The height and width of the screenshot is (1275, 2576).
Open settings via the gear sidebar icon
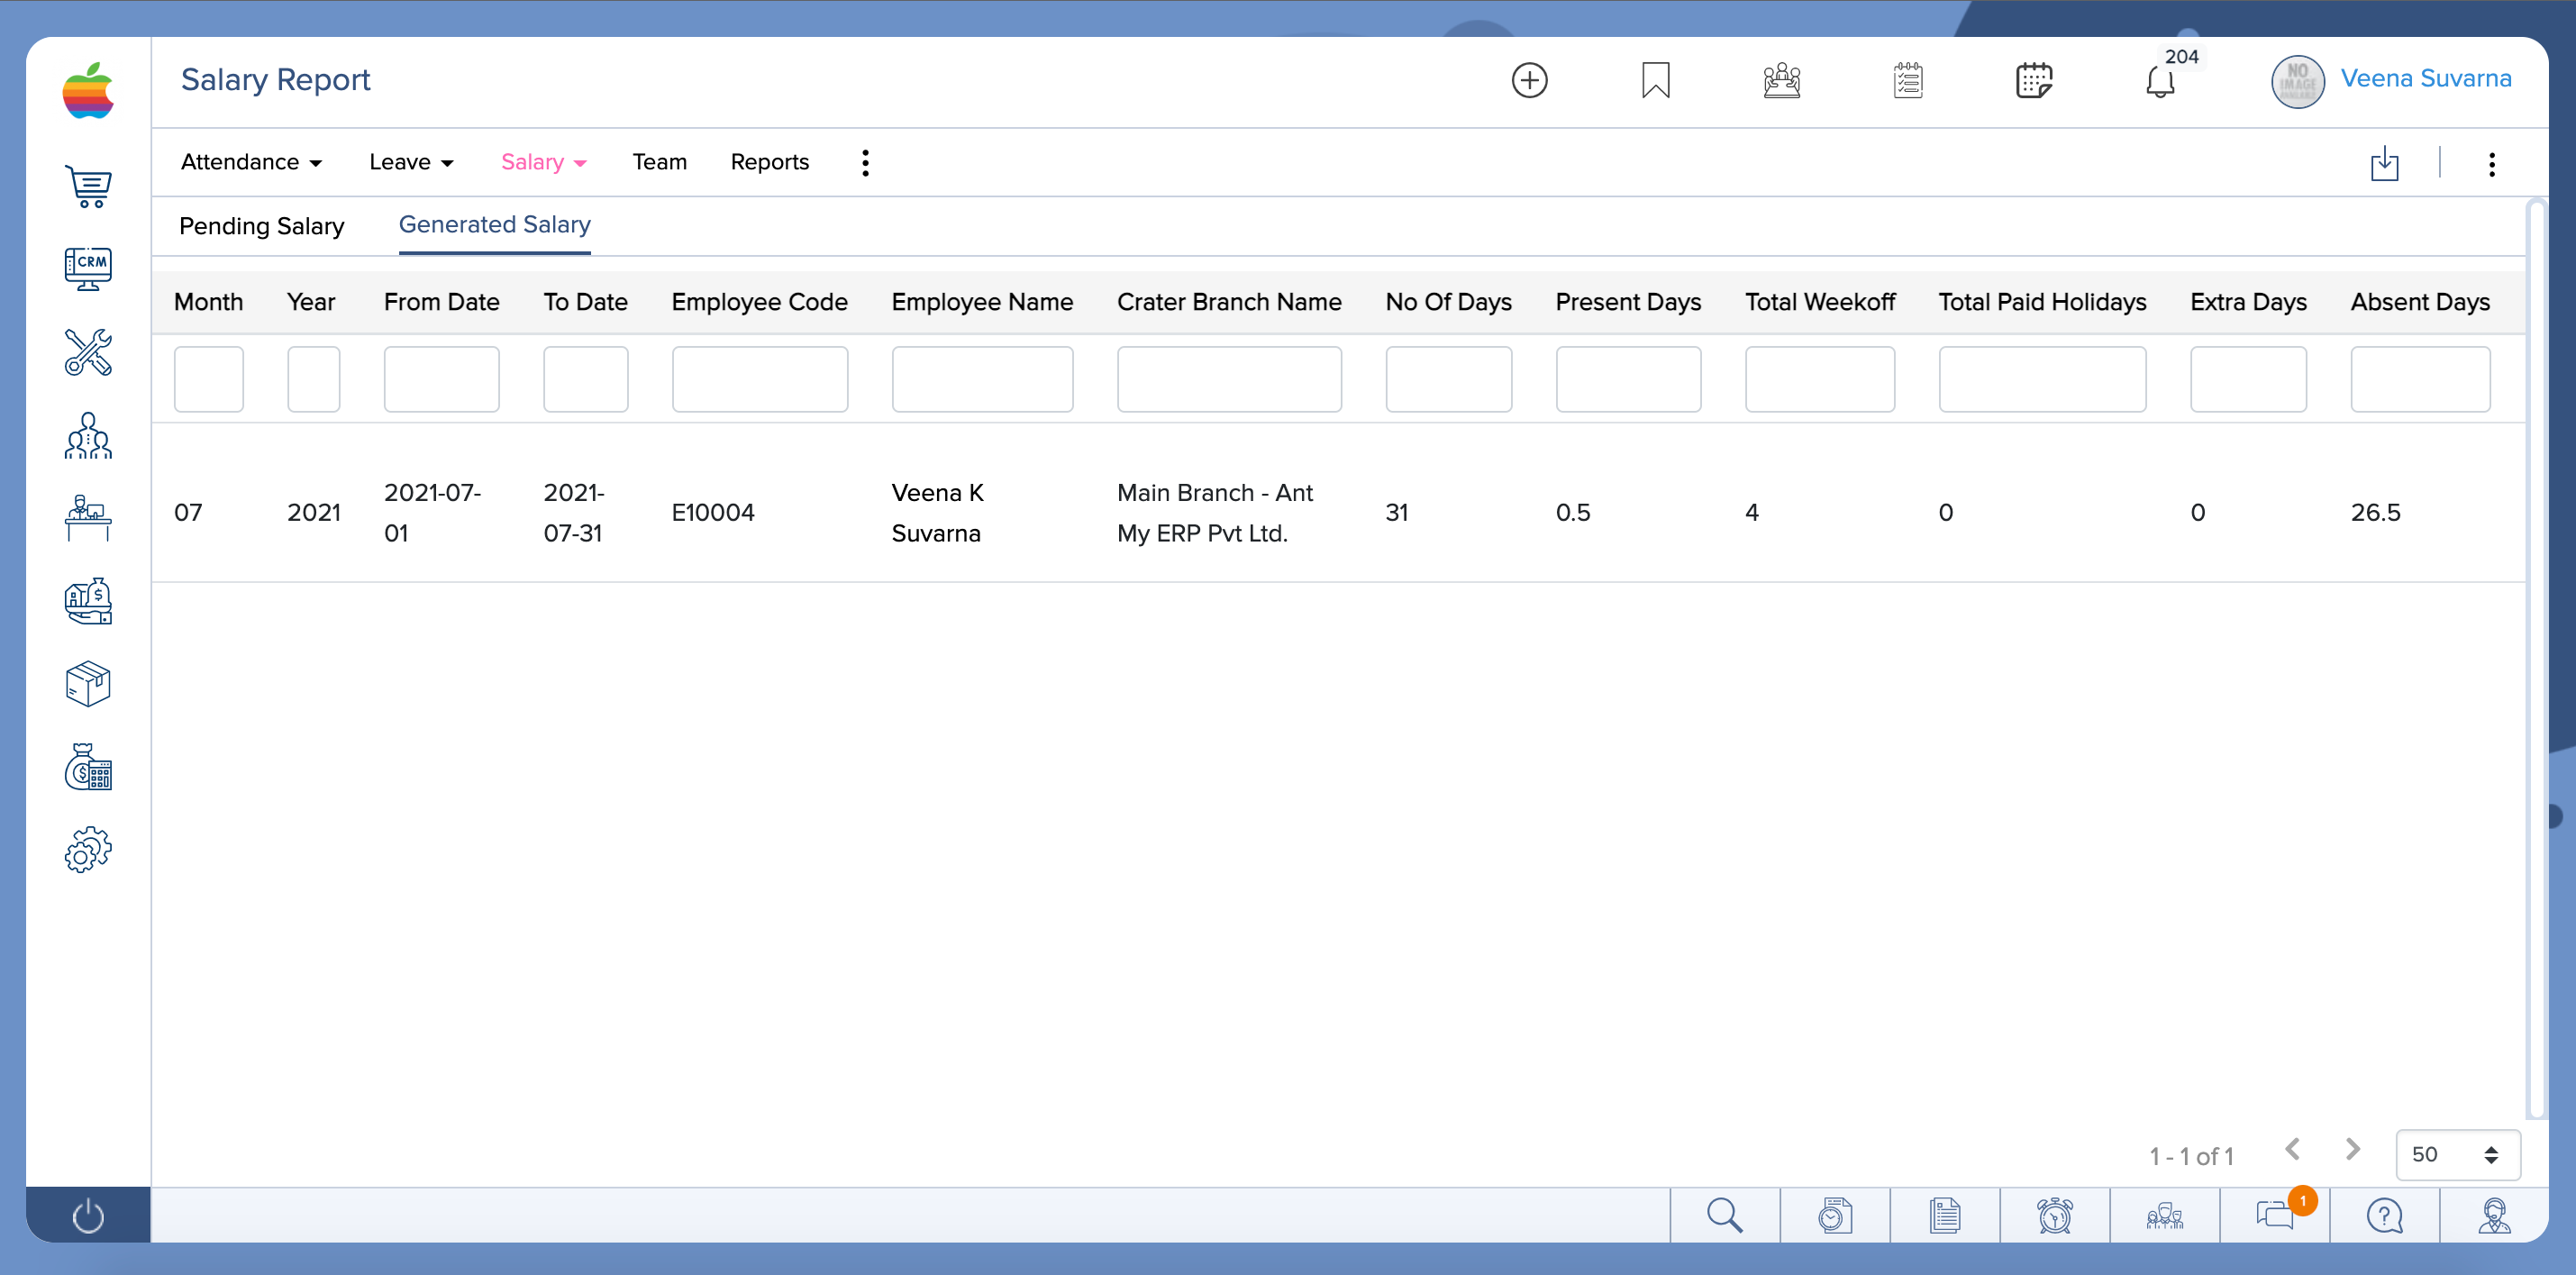click(88, 849)
